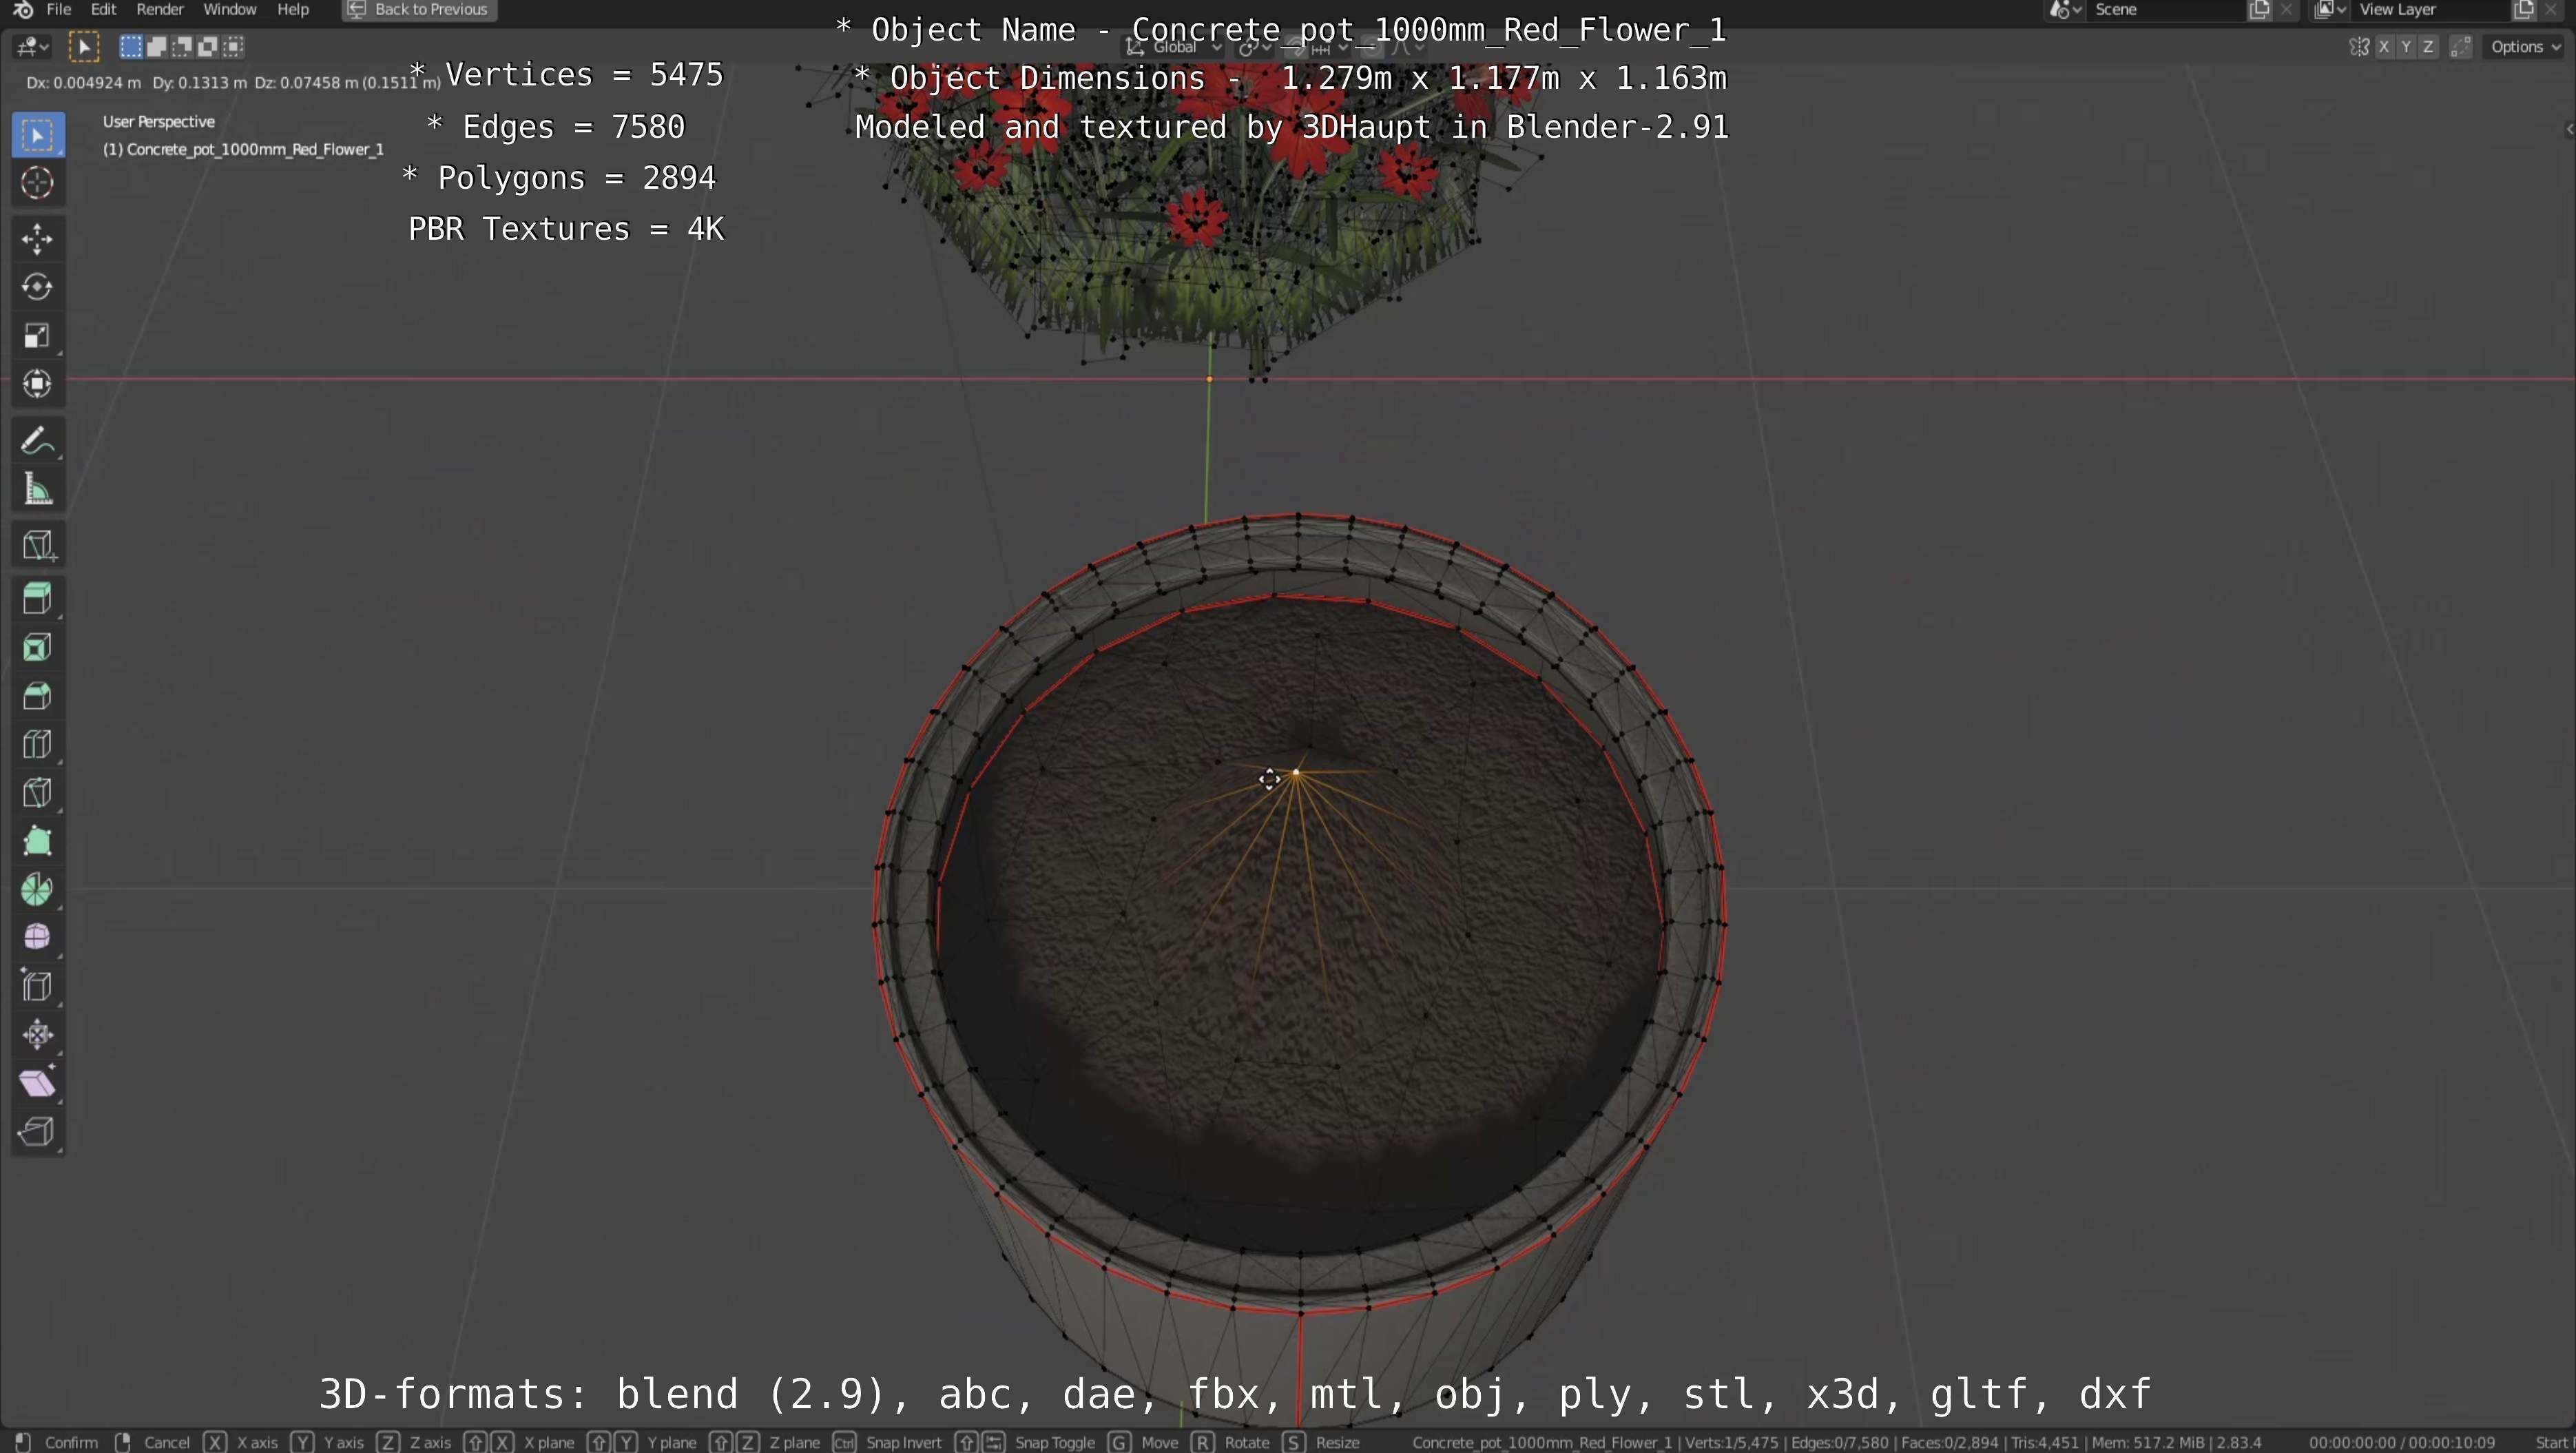The width and height of the screenshot is (2576, 1453).
Task: Choose Extend selection mode
Action: (156, 46)
